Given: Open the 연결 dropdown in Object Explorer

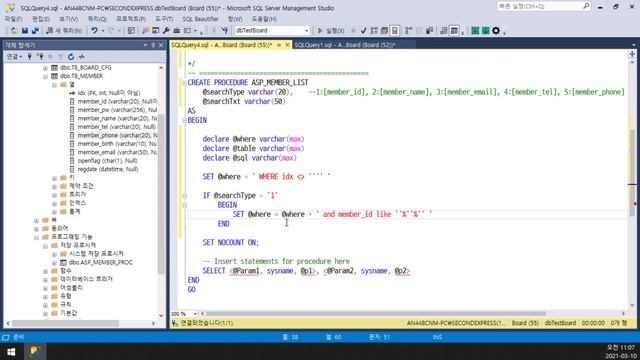Looking at the screenshot, I should click(x=14, y=57).
